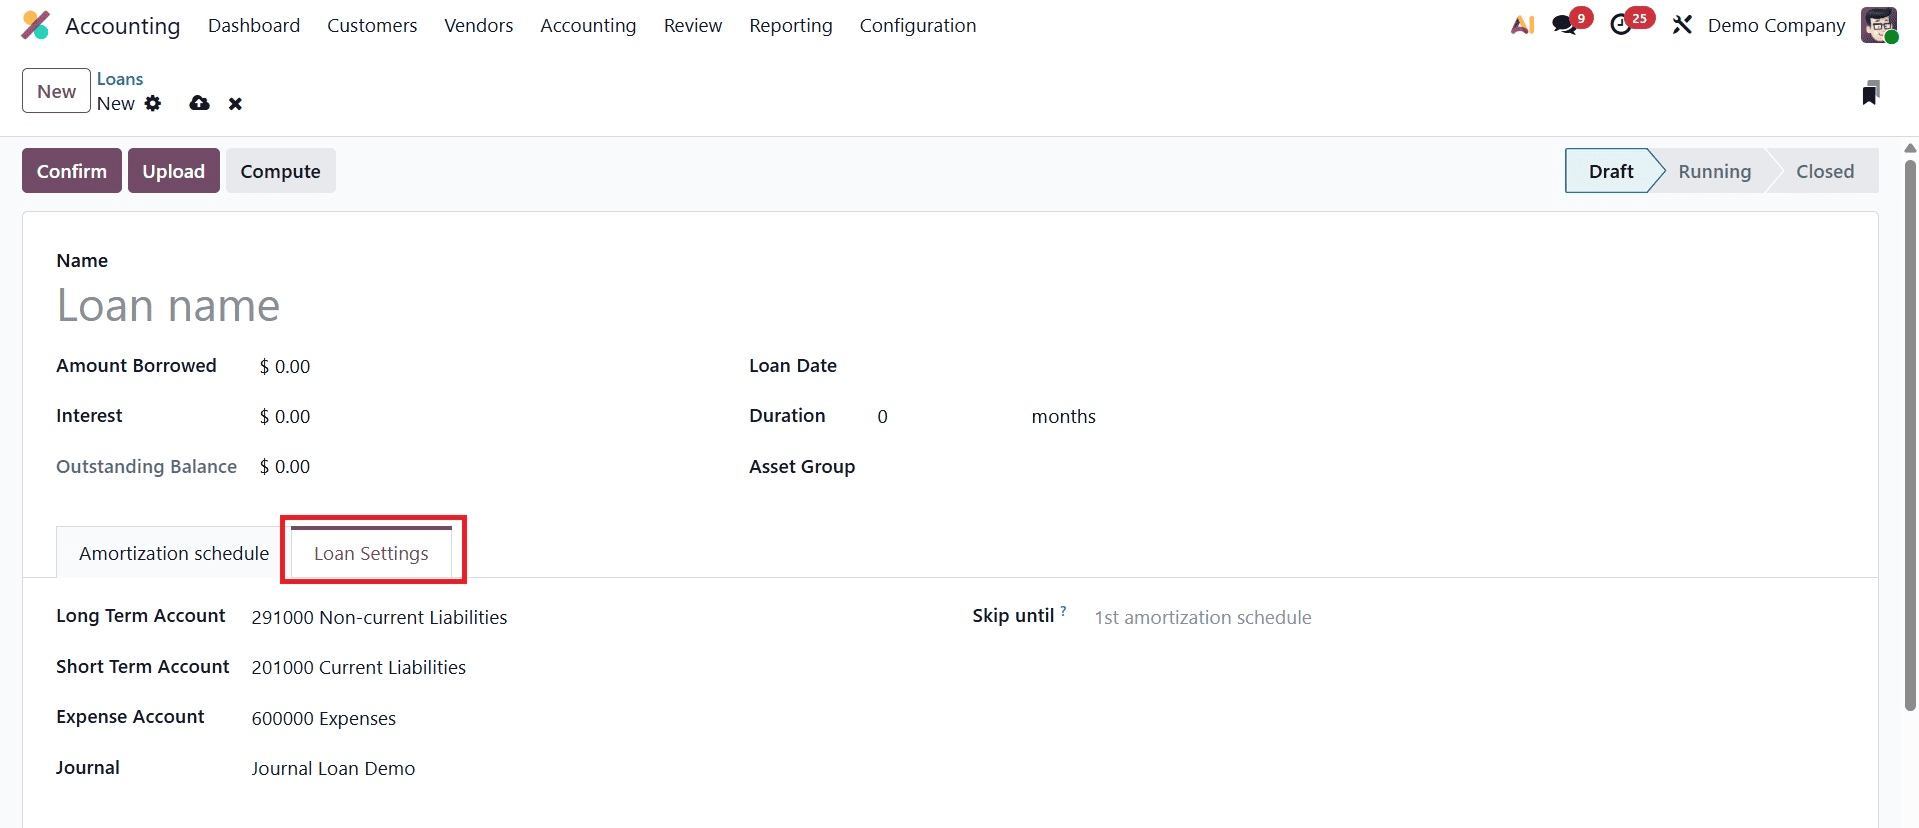
Task: Click the Compute button
Action: tap(280, 171)
